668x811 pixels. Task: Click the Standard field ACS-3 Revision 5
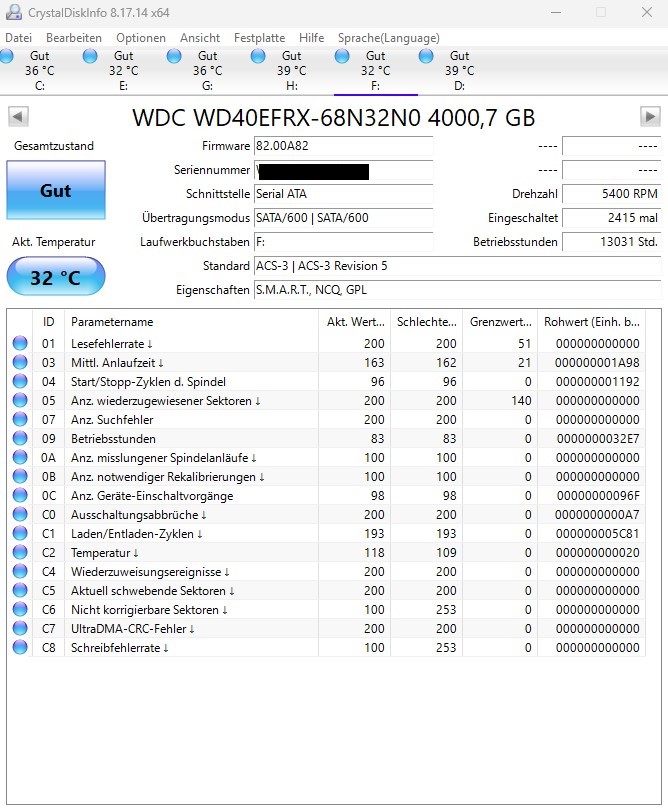[458, 266]
